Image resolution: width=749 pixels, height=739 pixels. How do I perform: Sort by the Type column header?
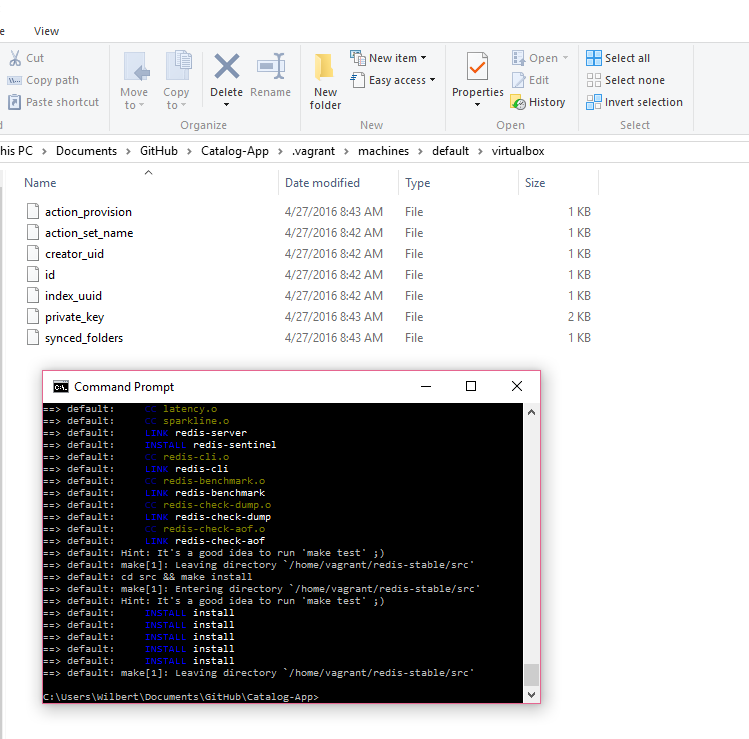tap(418, 183)
